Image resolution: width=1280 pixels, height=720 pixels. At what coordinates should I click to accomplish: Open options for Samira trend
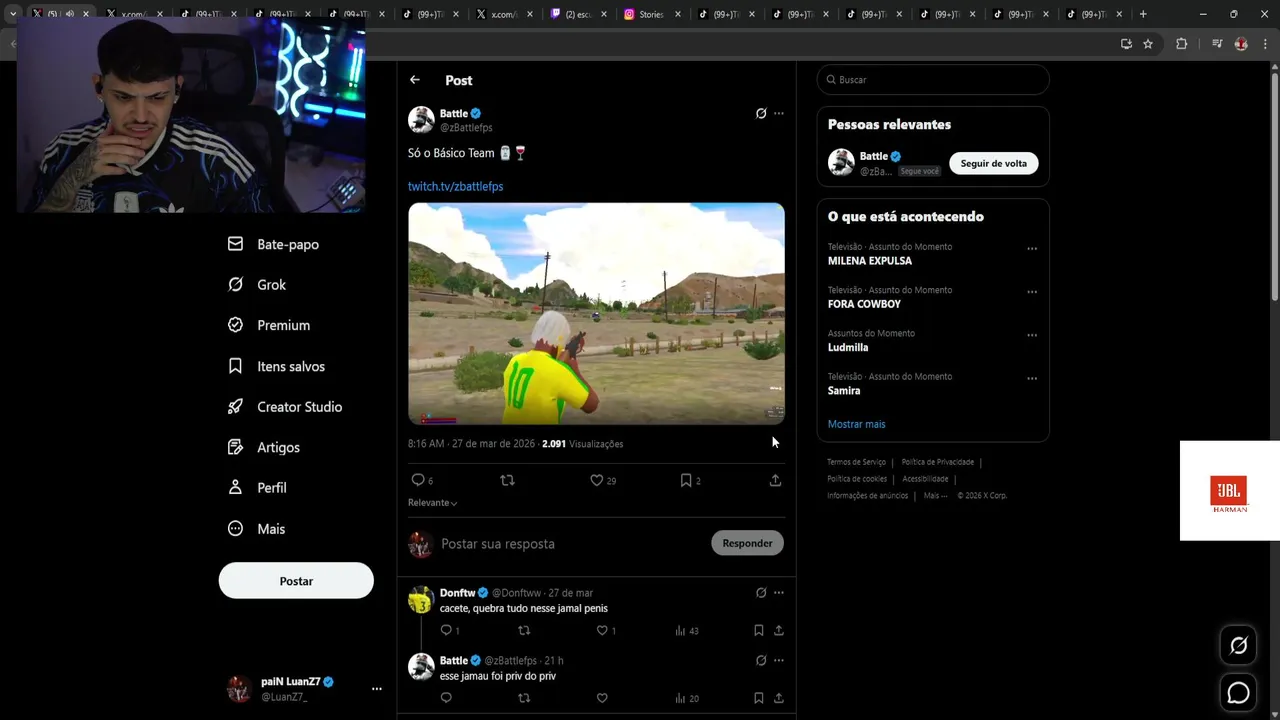point(1032,378)
